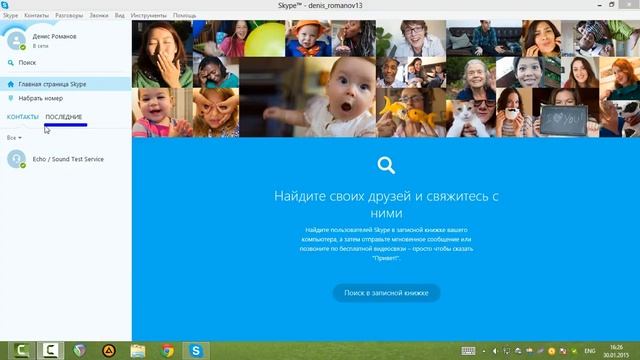
Task: Click the large white magnifier icon
Action: (x=386, y=165)
